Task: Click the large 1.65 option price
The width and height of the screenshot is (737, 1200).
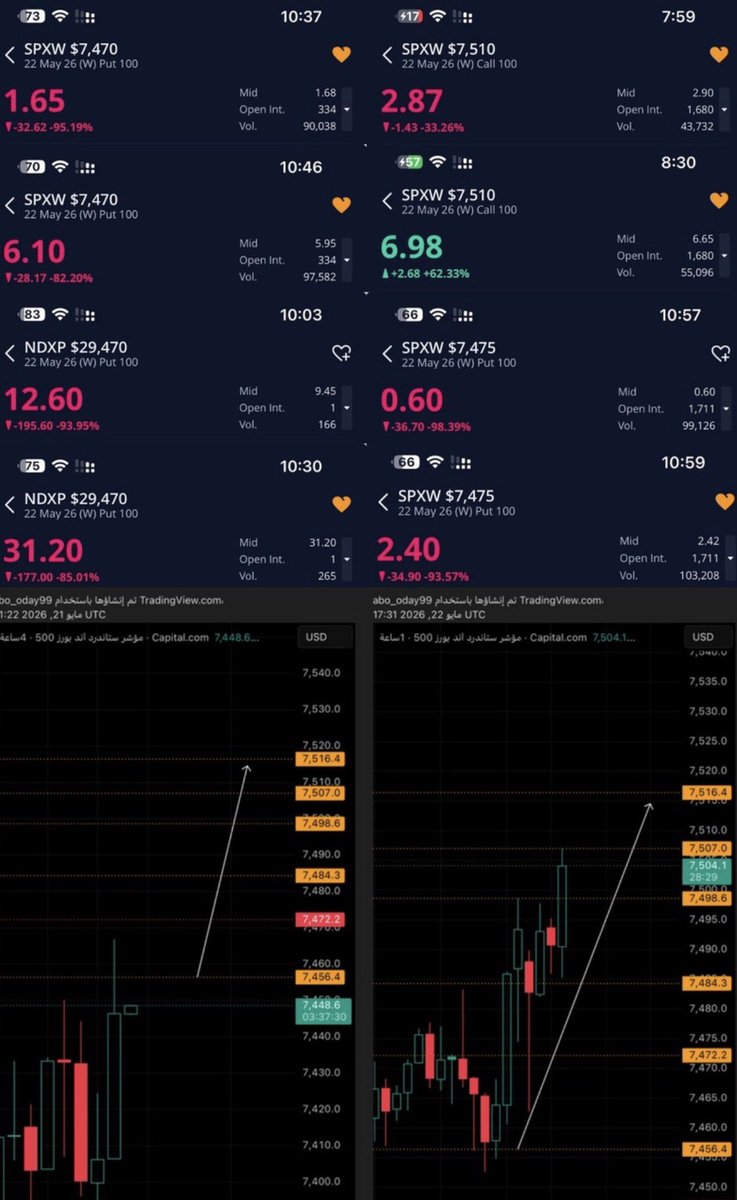Action: 35,102
